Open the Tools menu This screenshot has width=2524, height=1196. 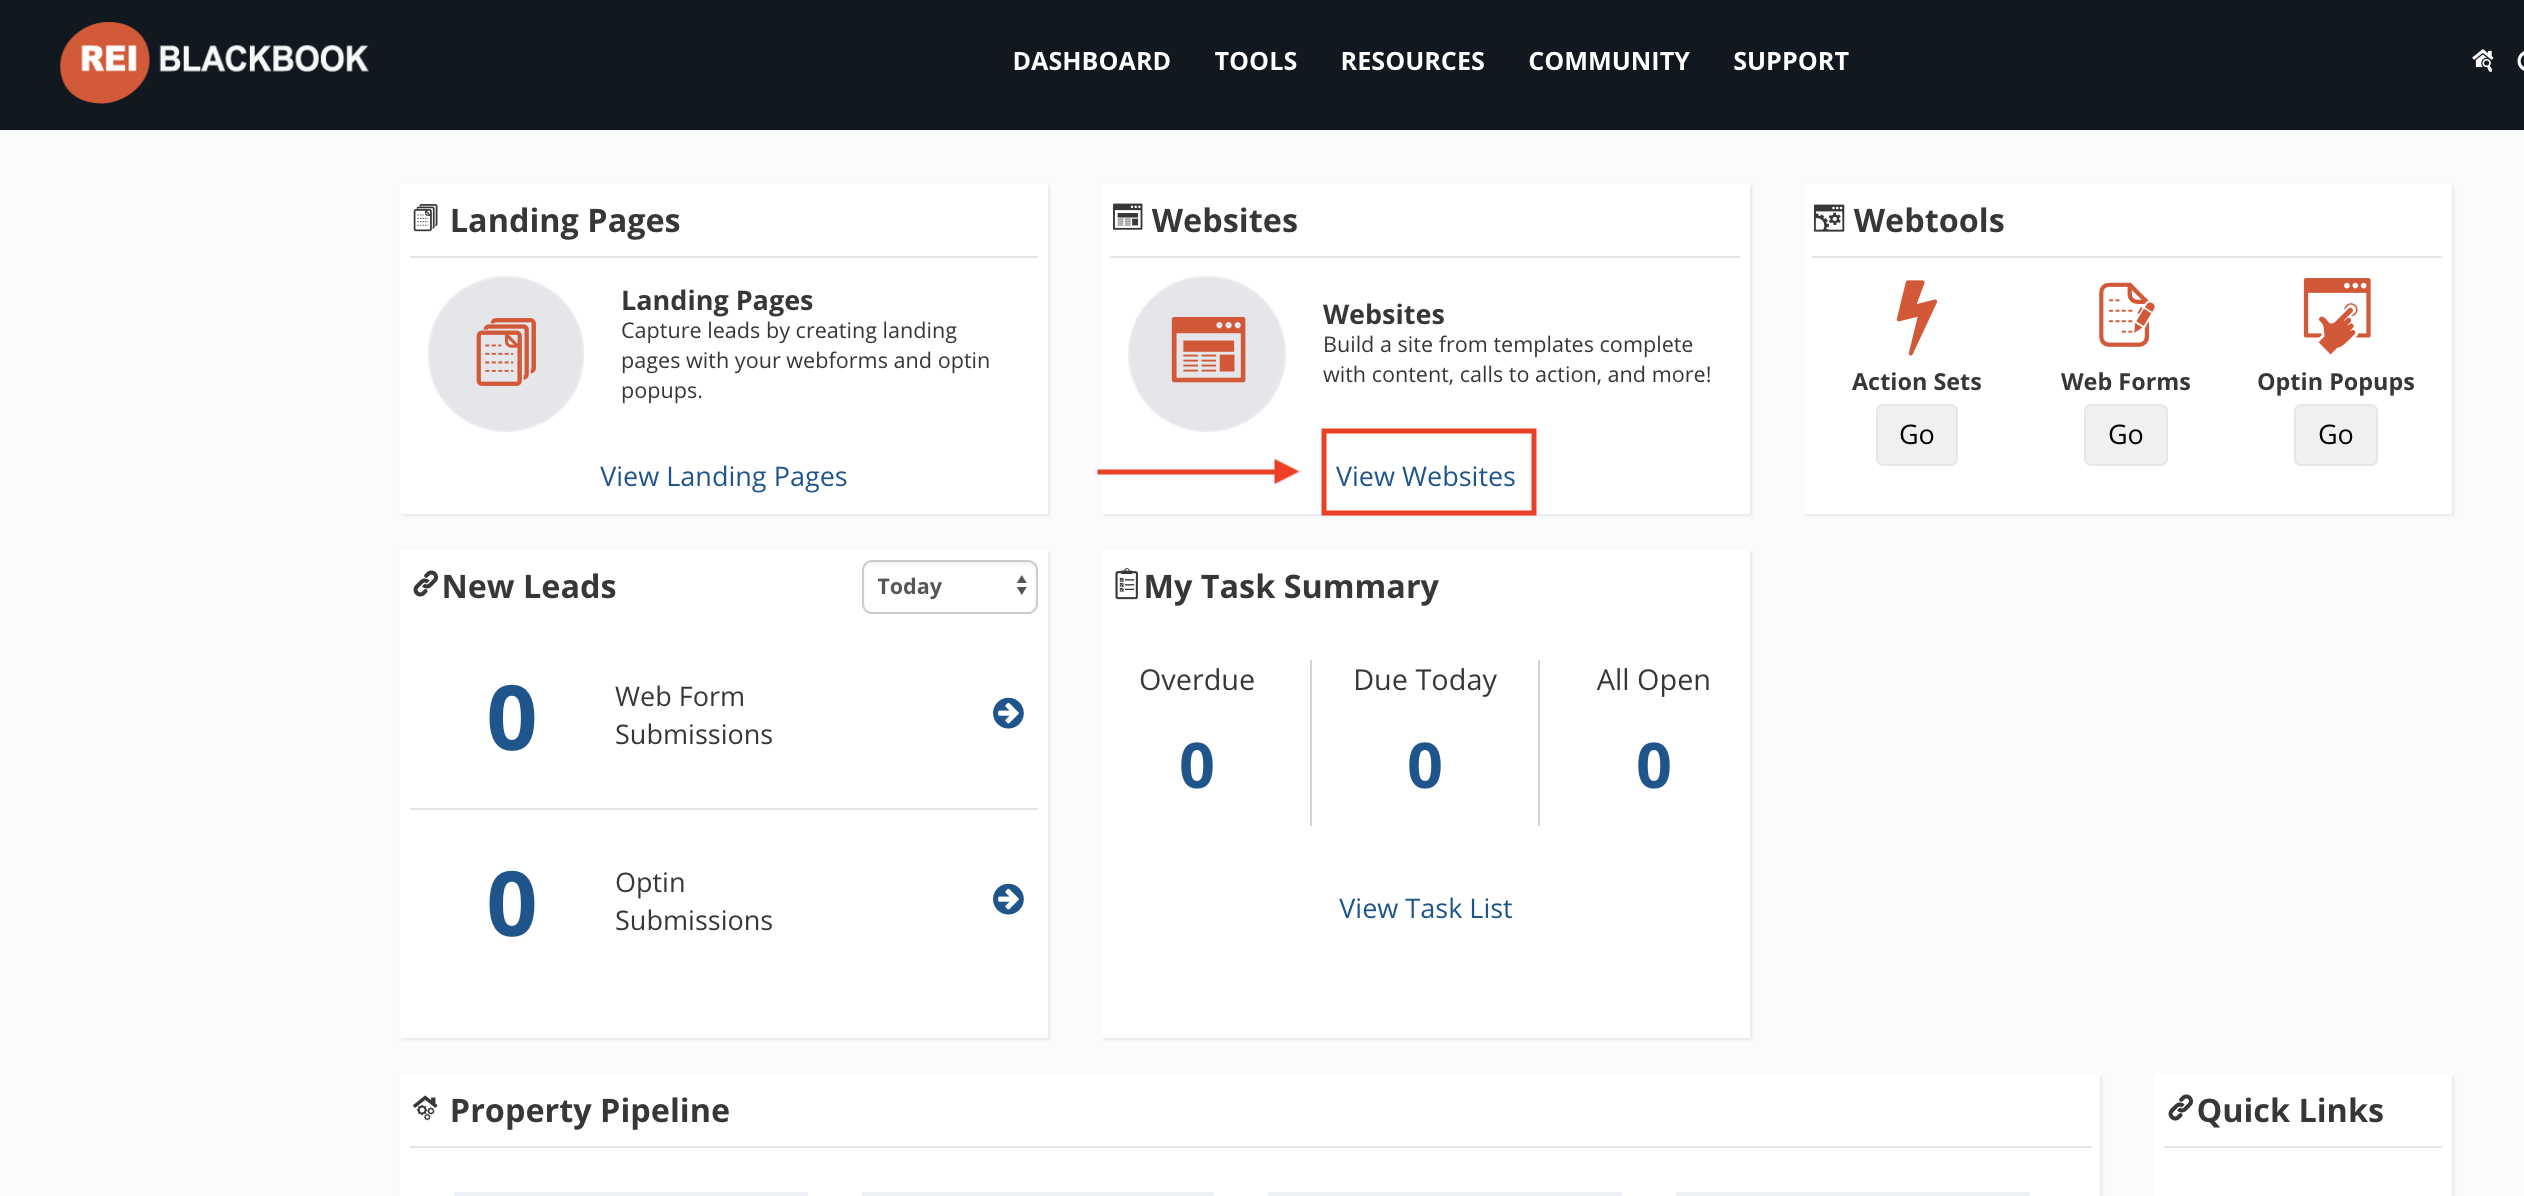(1255, 61)
